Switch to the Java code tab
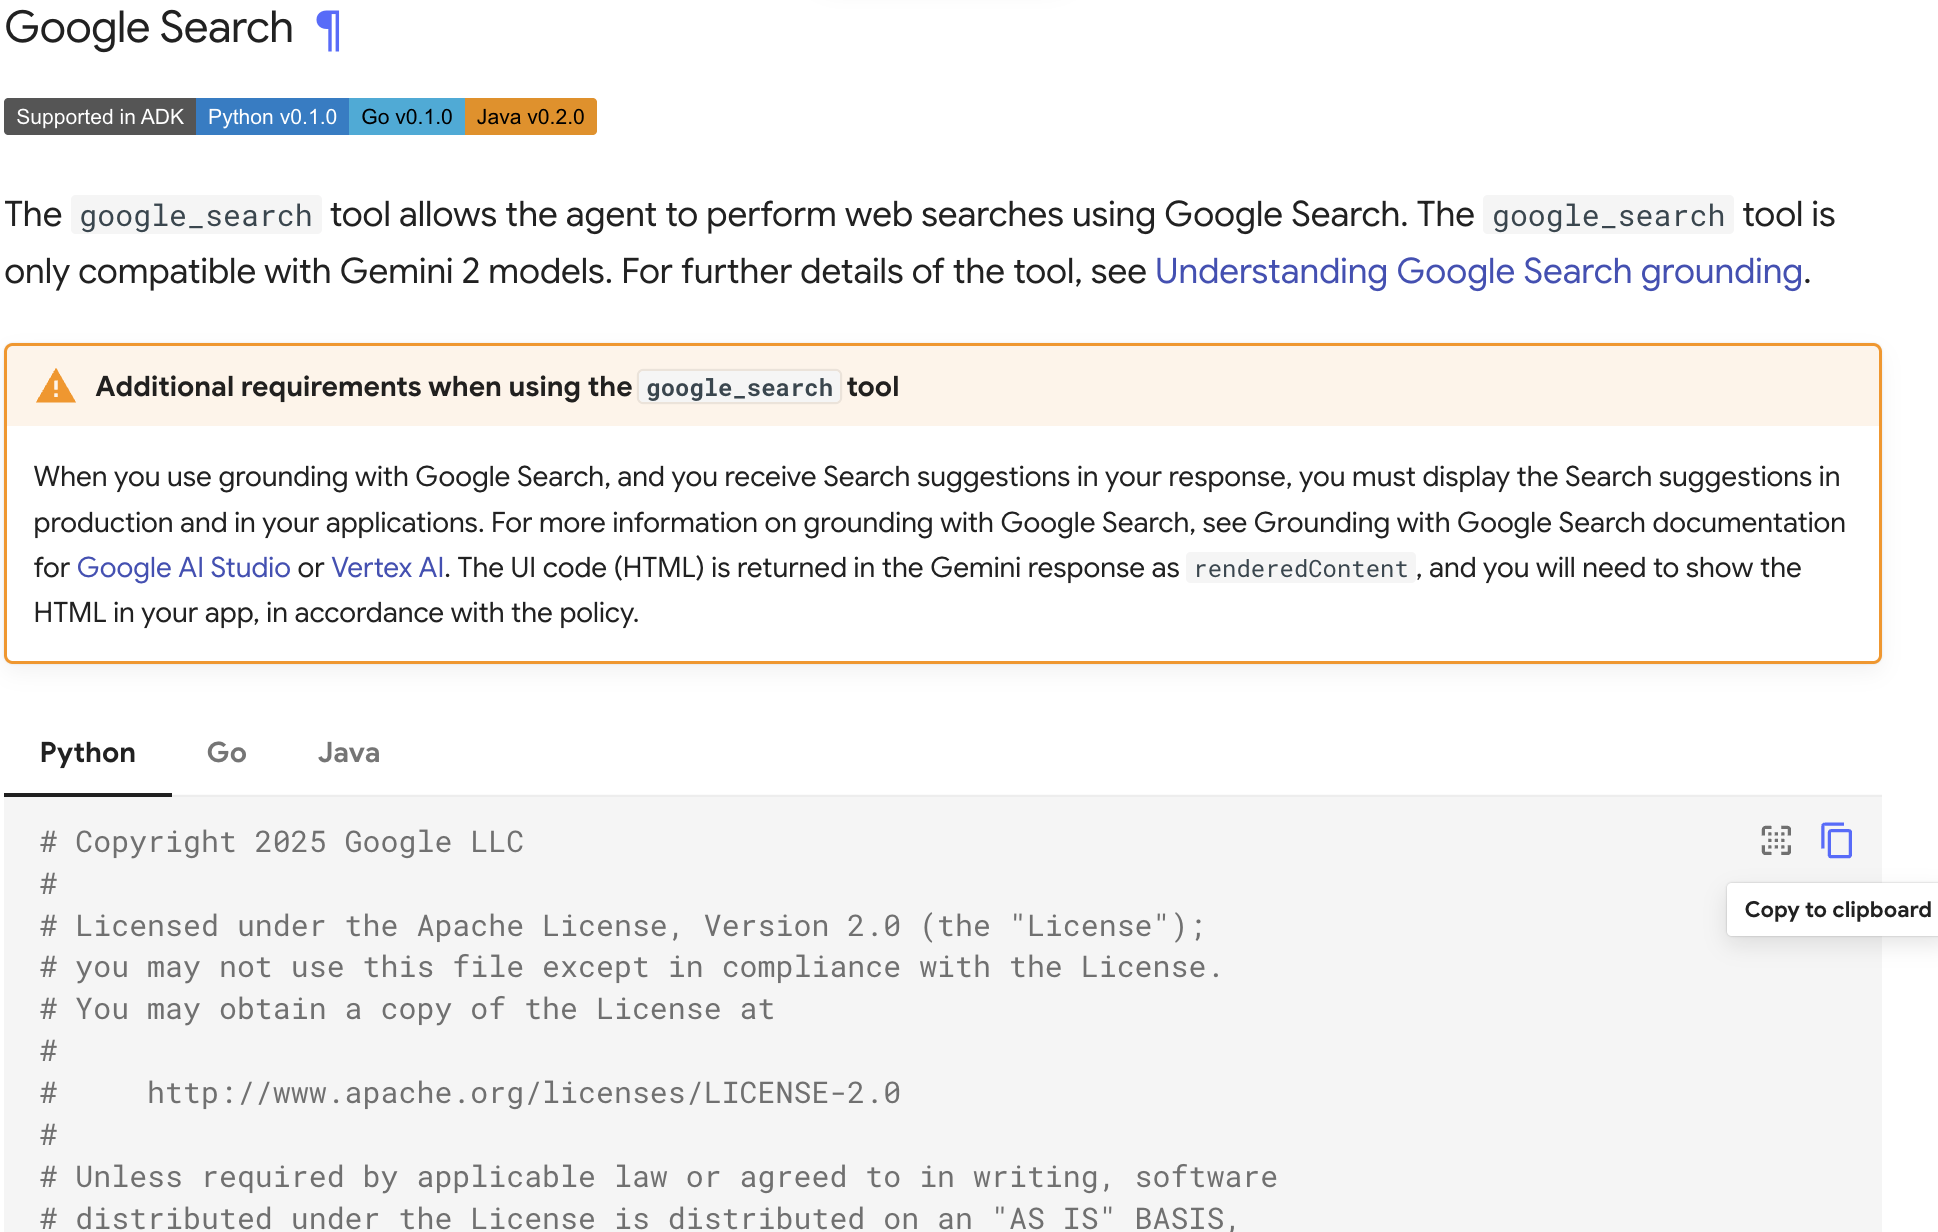Image resolution: width=1938 pixels, height=1232 pixels. click(x=348, y=753)
